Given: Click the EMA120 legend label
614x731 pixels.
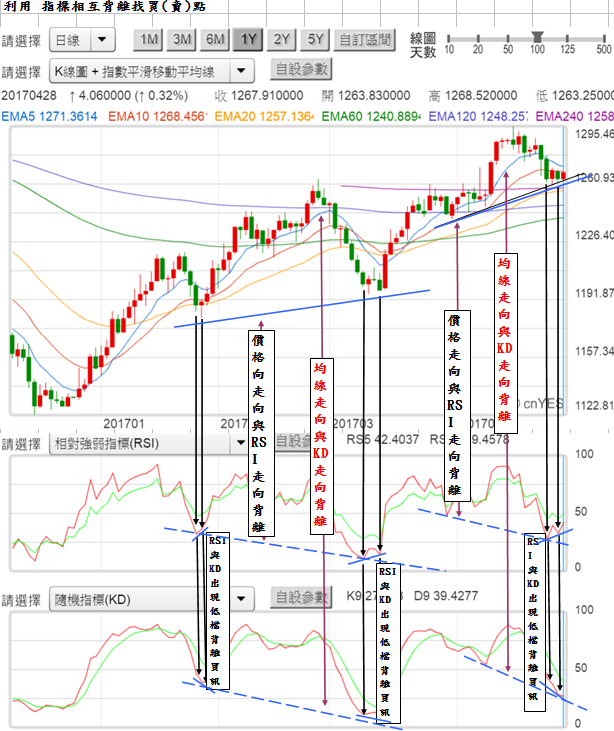Looking at the screenshot, I should tap(478, 117).
